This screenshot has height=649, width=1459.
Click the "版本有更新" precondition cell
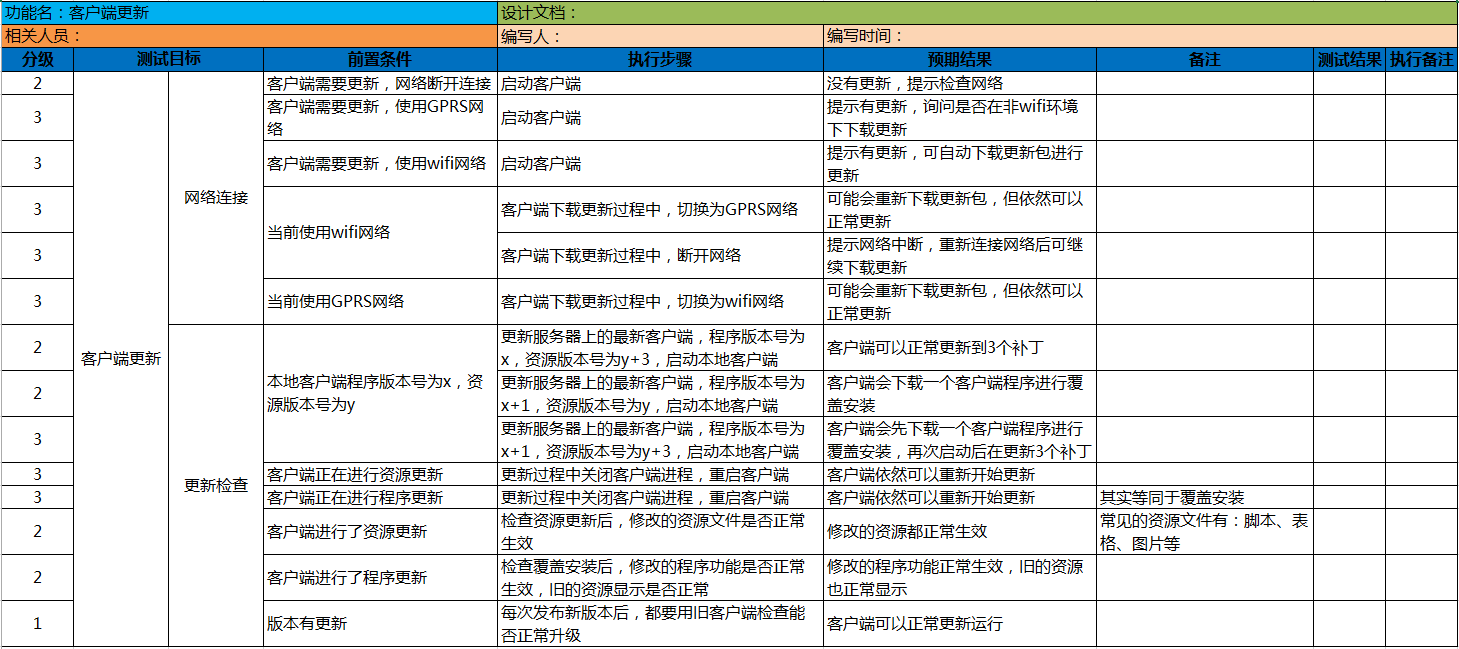380,623
